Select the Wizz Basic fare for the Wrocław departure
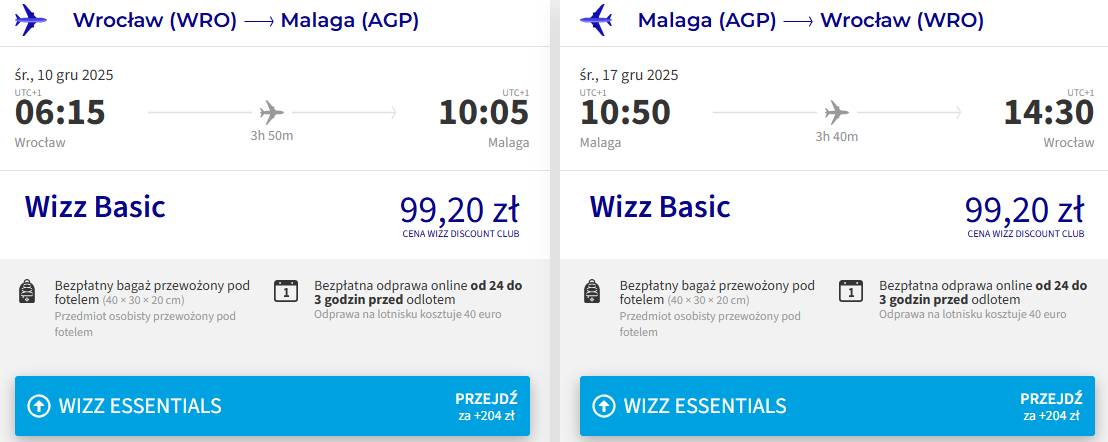The height and width of the screenshot is (442, 1108). 95,207
